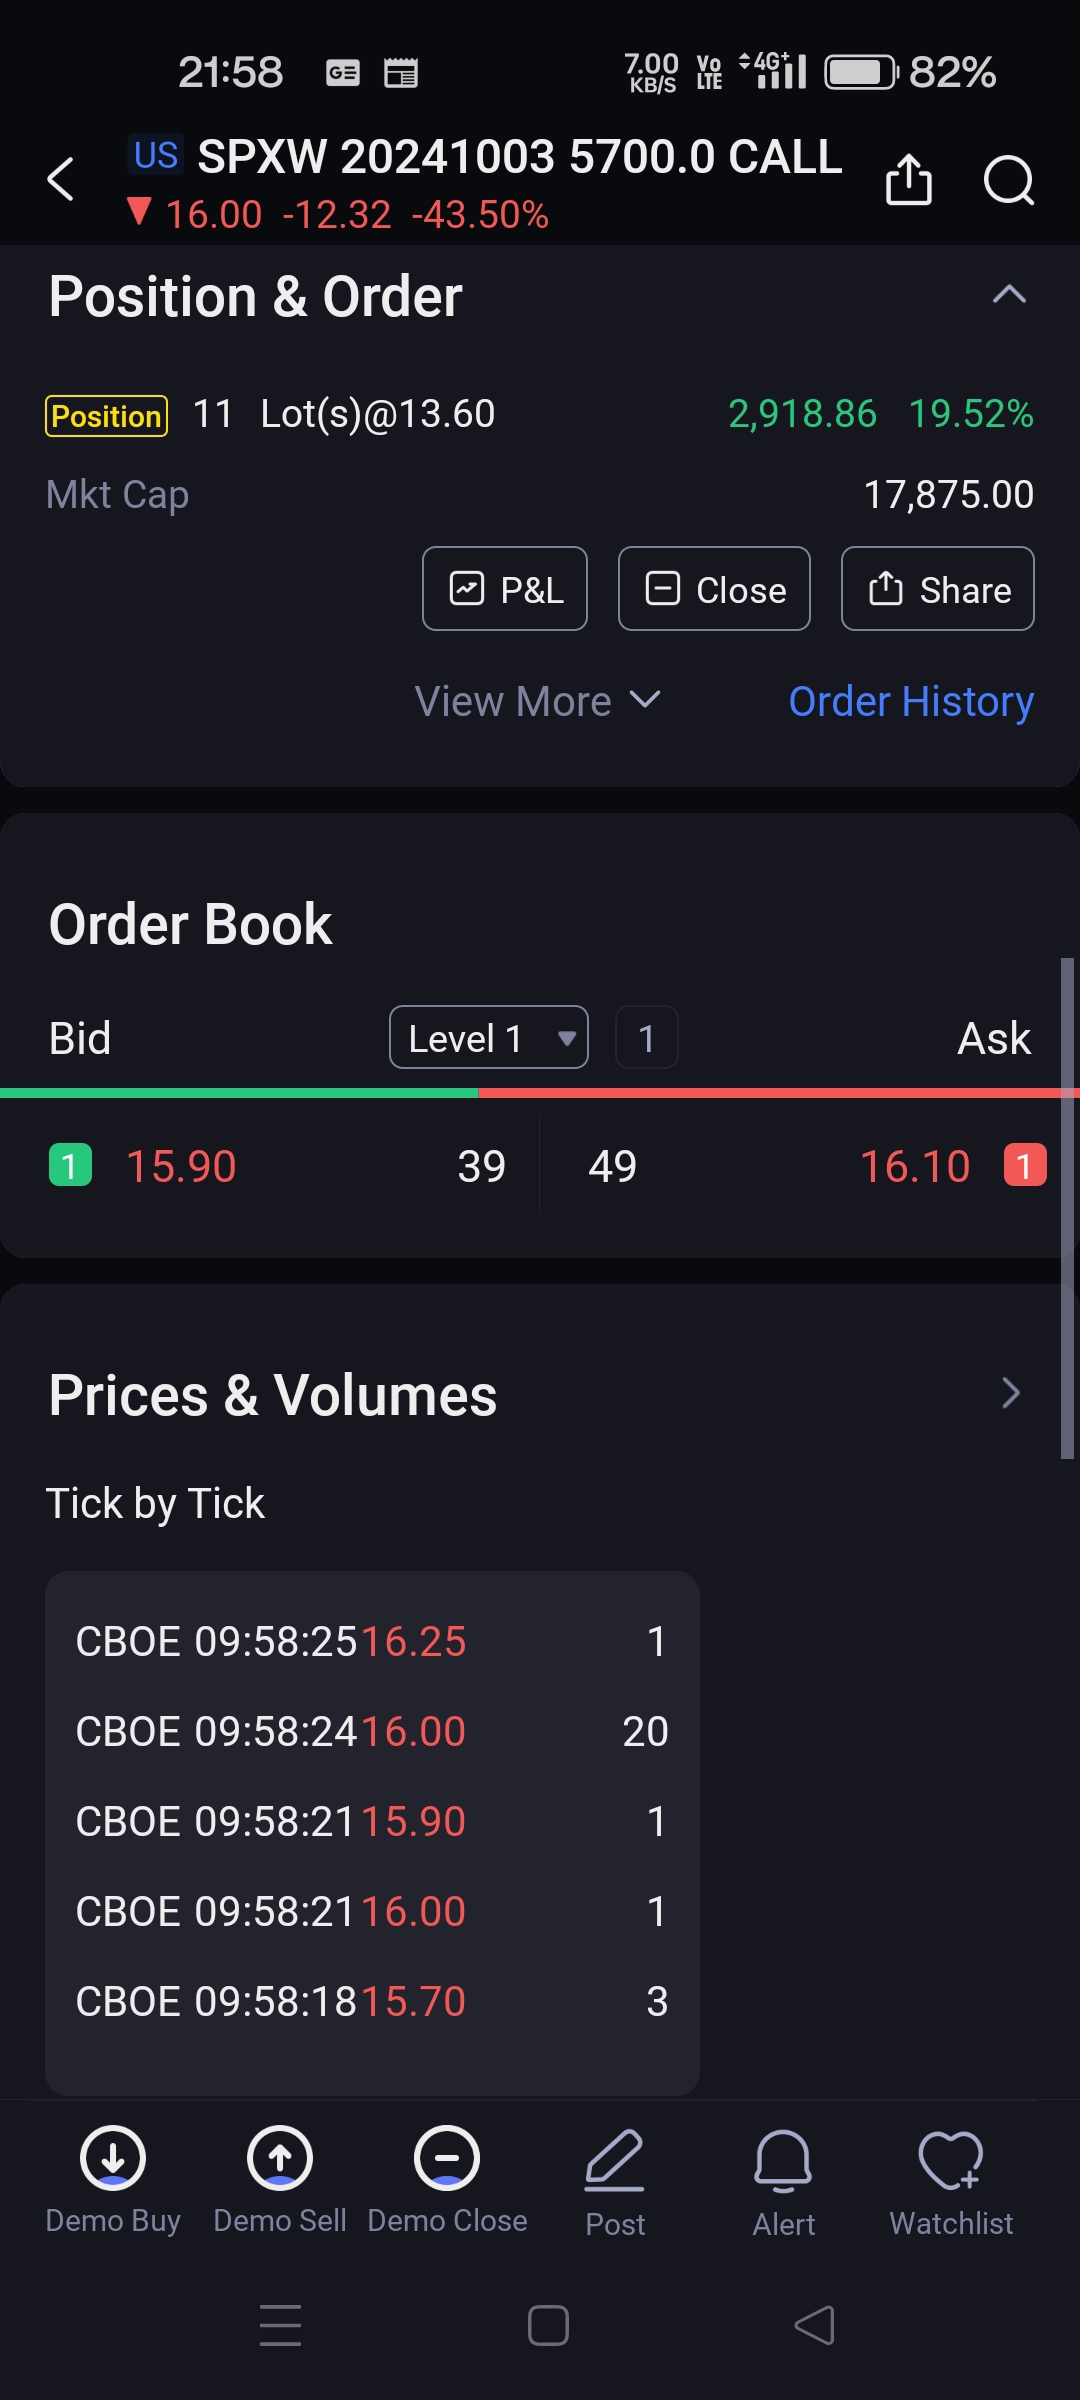This screenshot has height=2400, width=1080.
Task: Tap the Demo Close icon
Action: [447, 2158]
